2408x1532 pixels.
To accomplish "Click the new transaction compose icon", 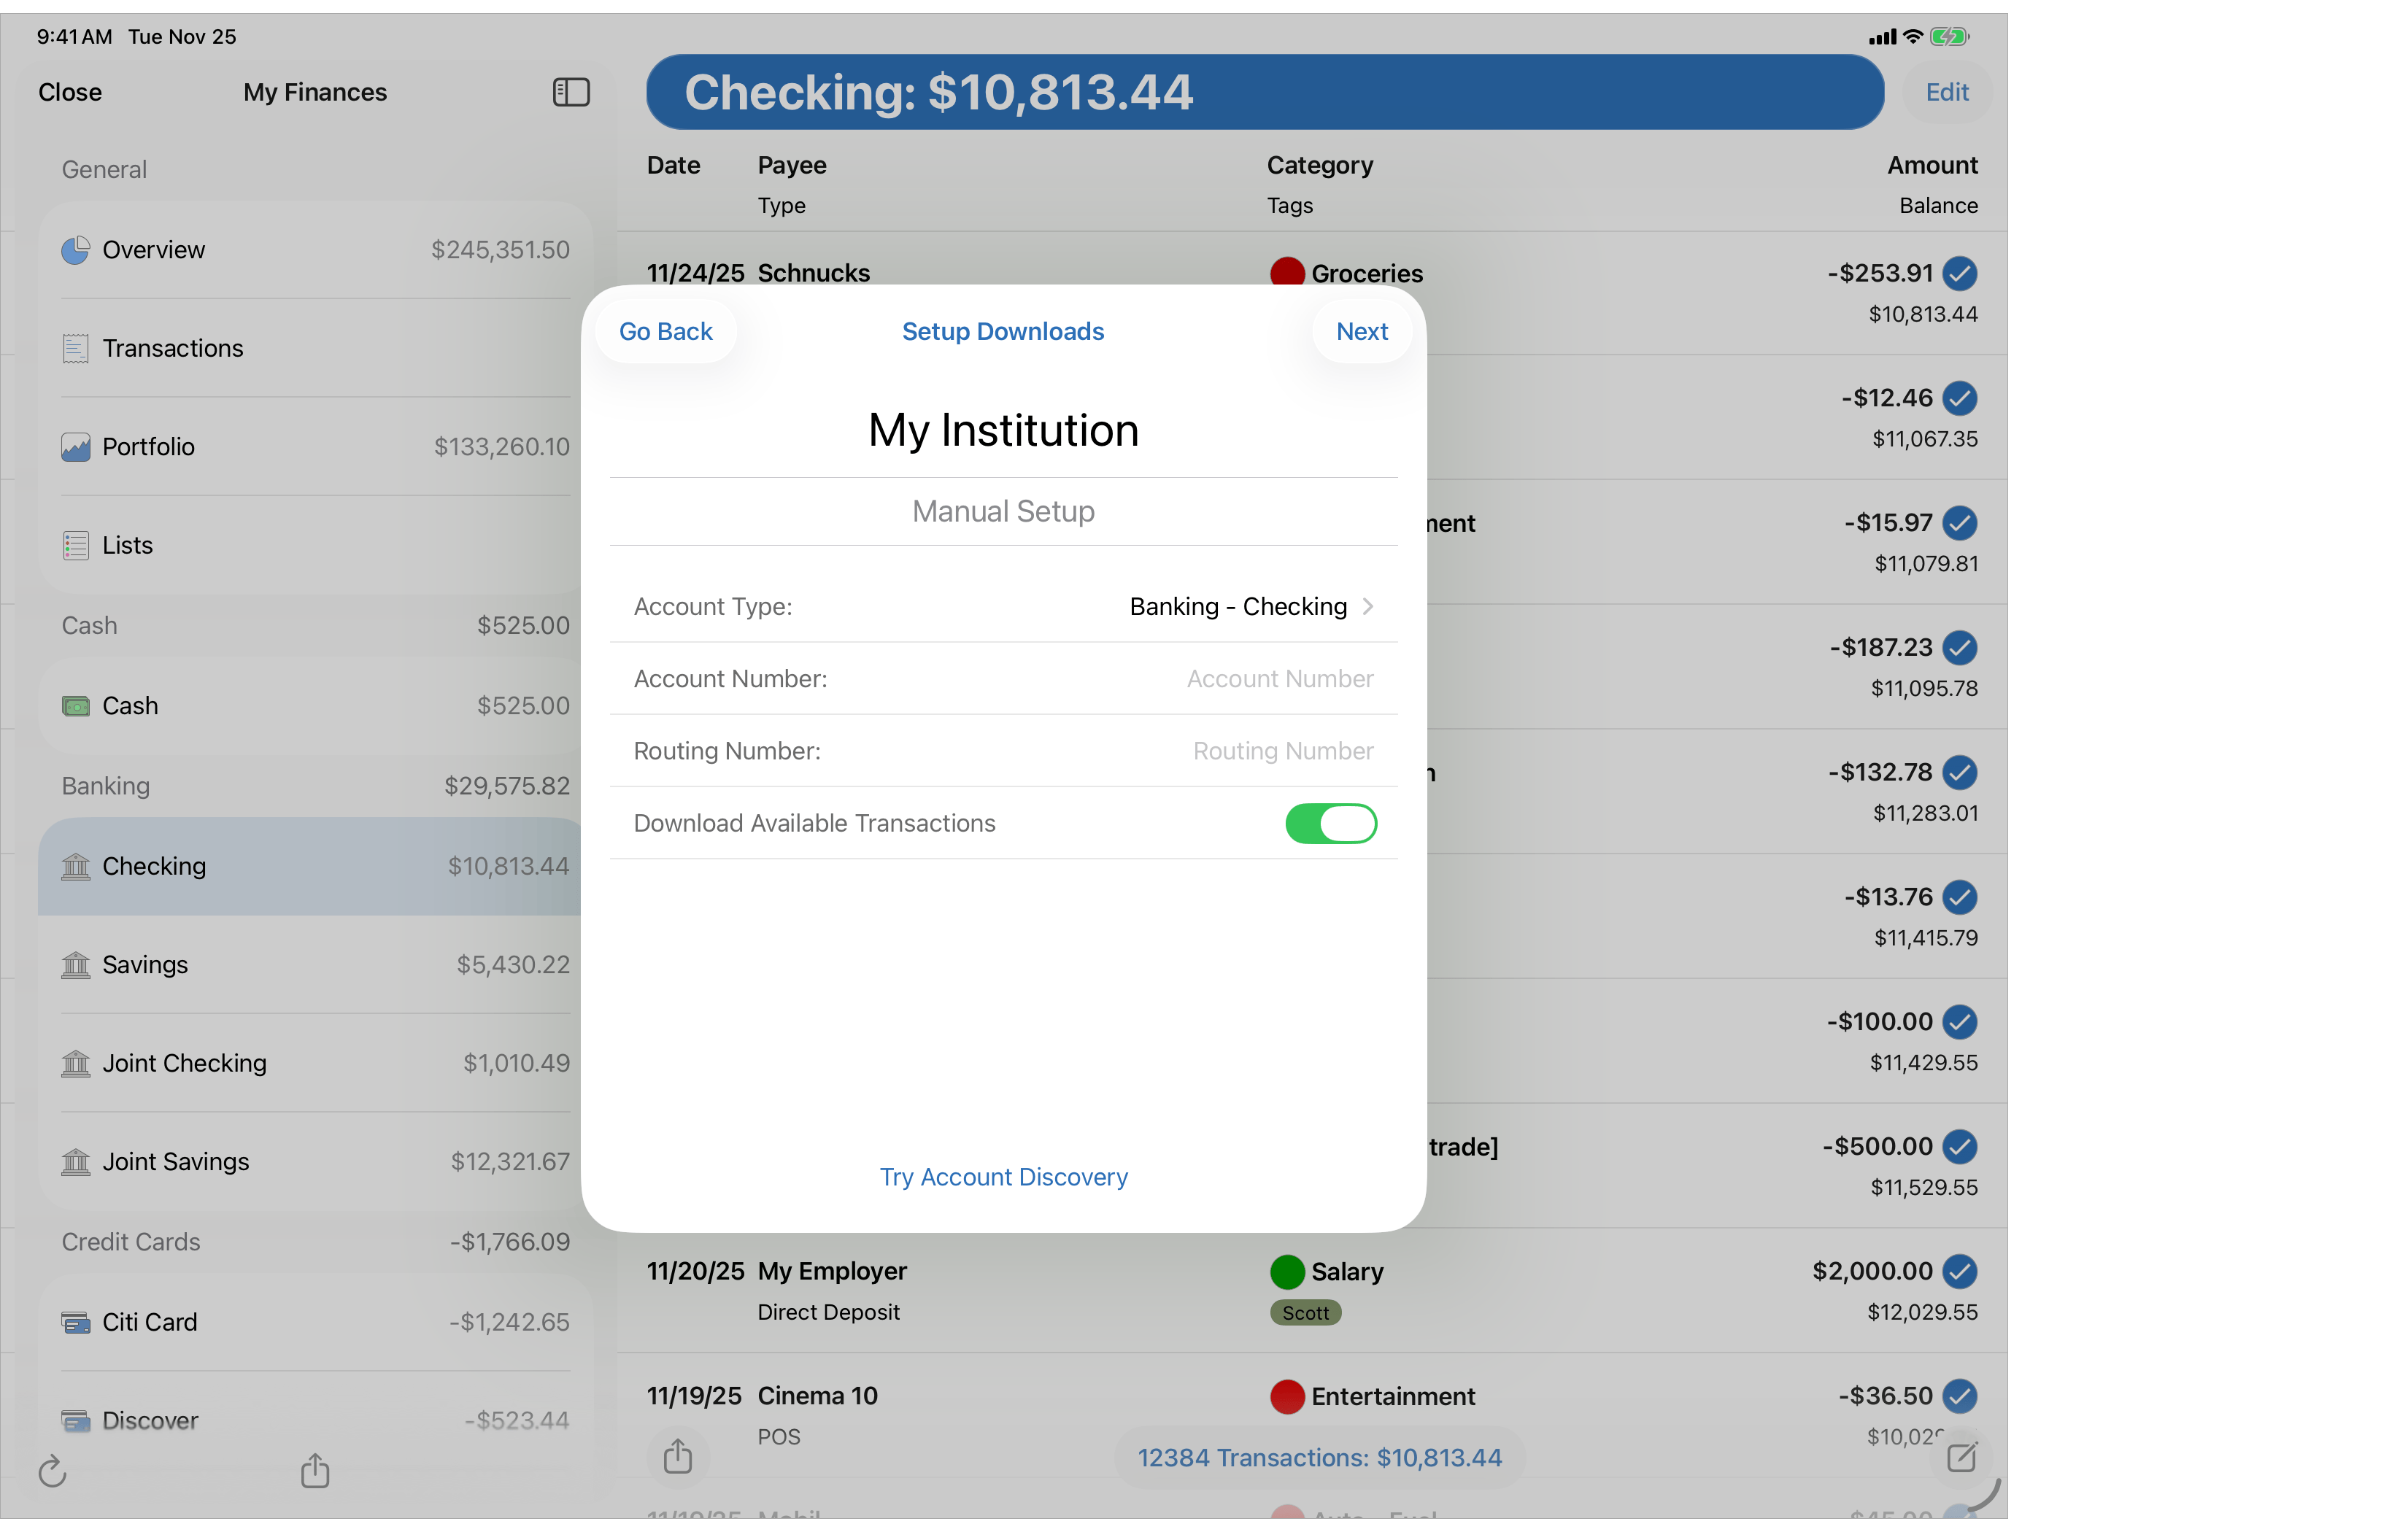I will click(x=1961, y=1457).
